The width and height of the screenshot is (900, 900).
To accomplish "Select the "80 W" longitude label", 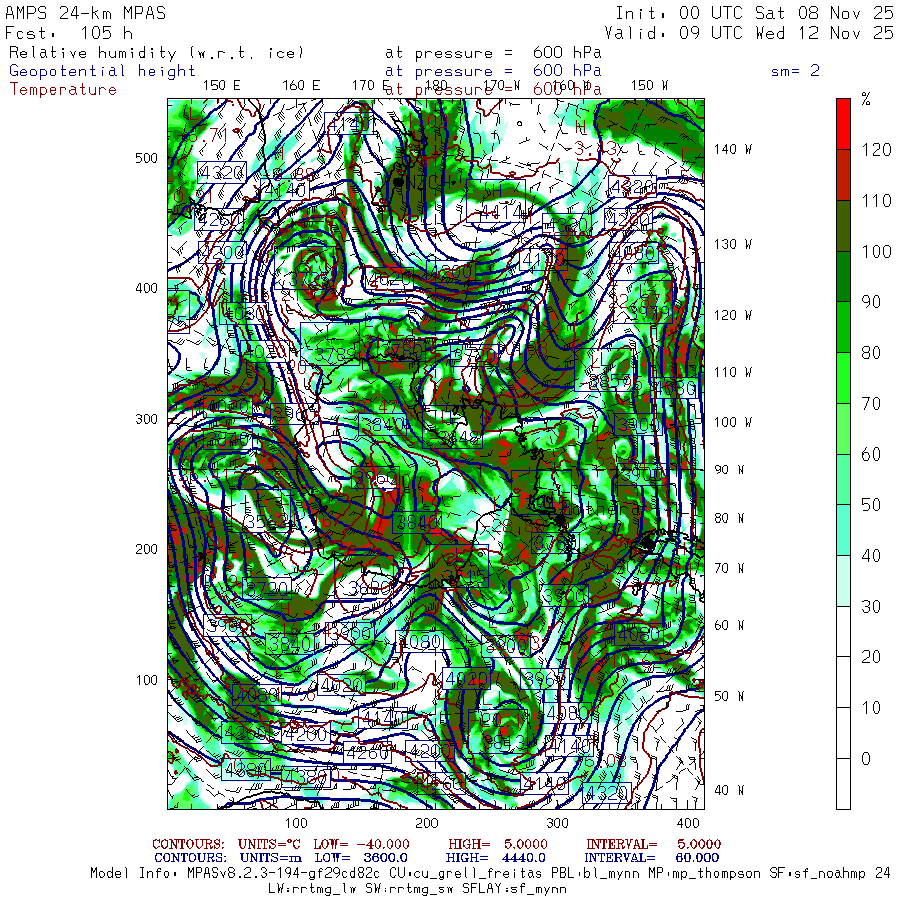I will point(729,518).
